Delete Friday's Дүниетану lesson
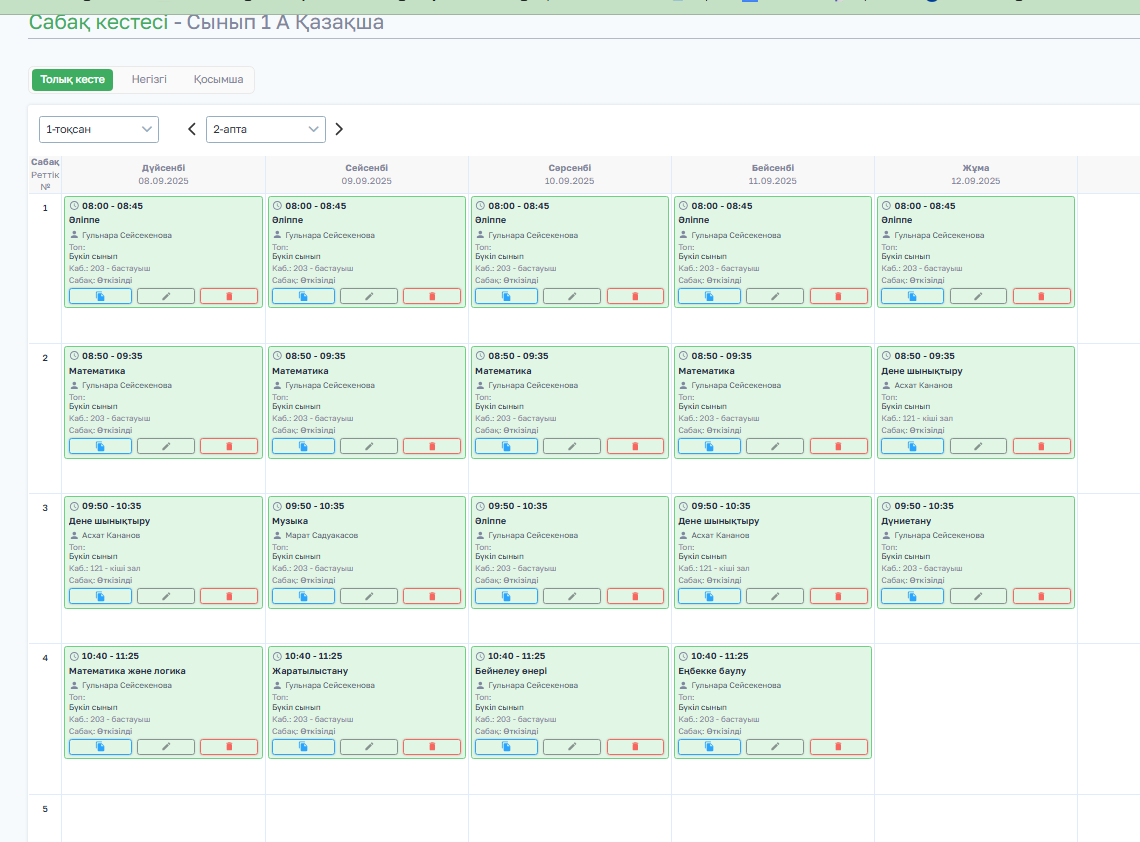 point(1041,596)
